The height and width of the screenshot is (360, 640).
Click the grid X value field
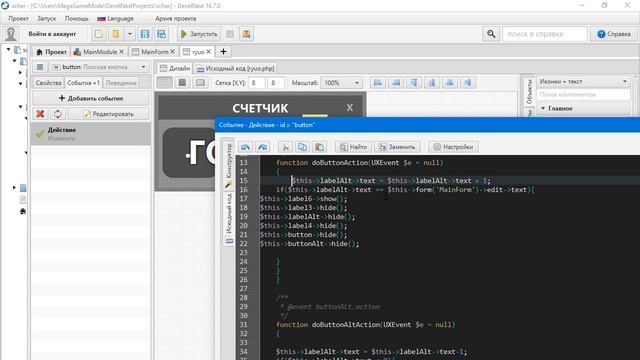pyautogui.click(x=257, y=83)
